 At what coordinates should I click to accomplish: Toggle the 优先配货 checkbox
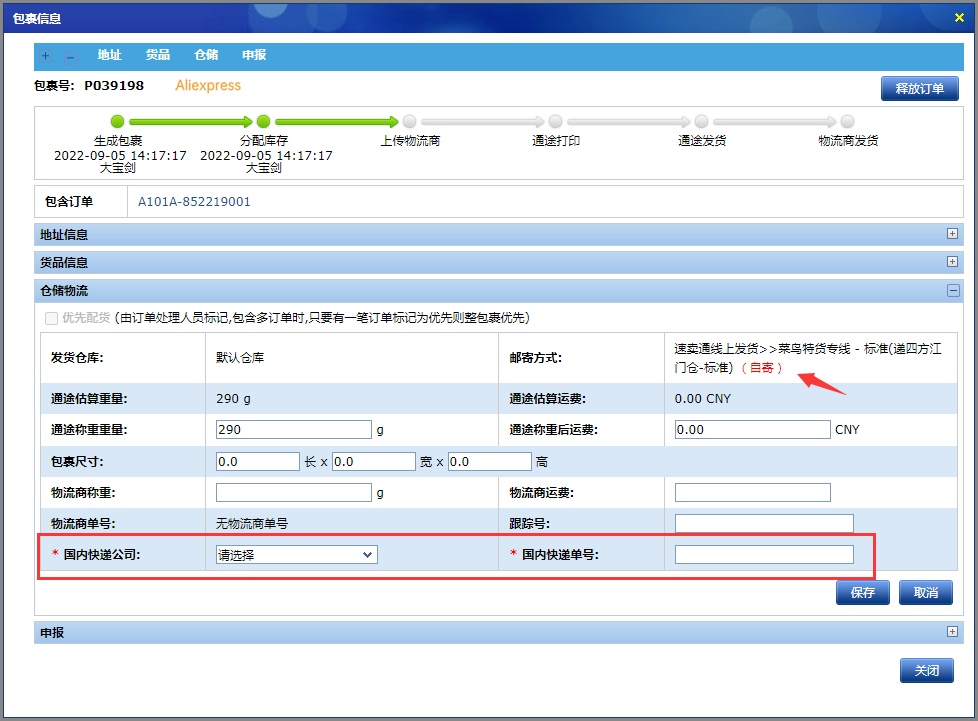click(52, 318)
